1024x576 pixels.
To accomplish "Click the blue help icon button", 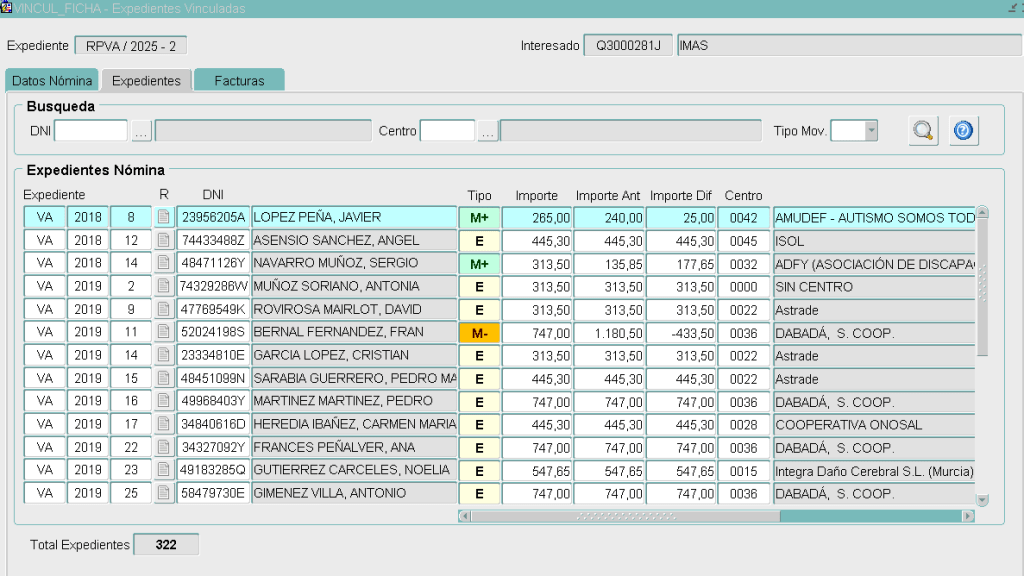I will click(963, 131).
